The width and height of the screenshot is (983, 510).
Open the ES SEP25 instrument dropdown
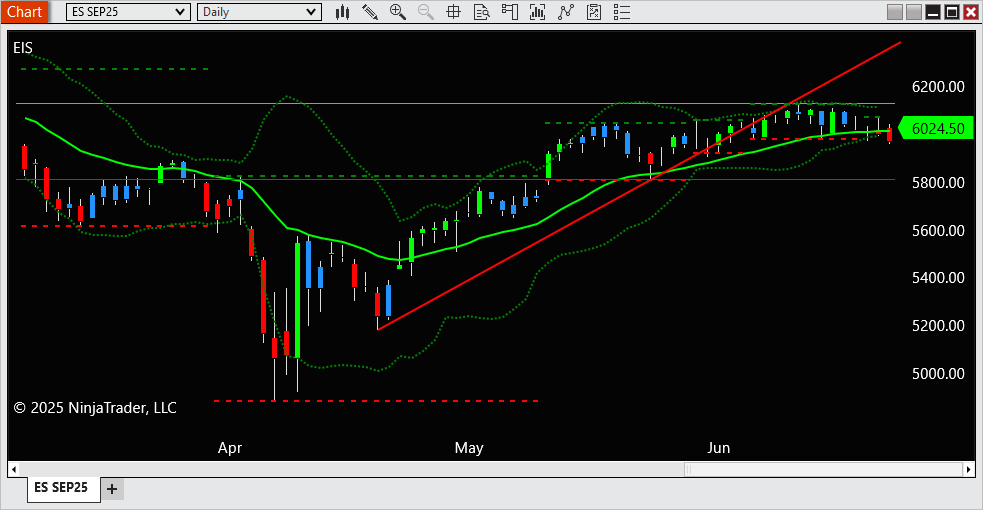coord(128,12)
